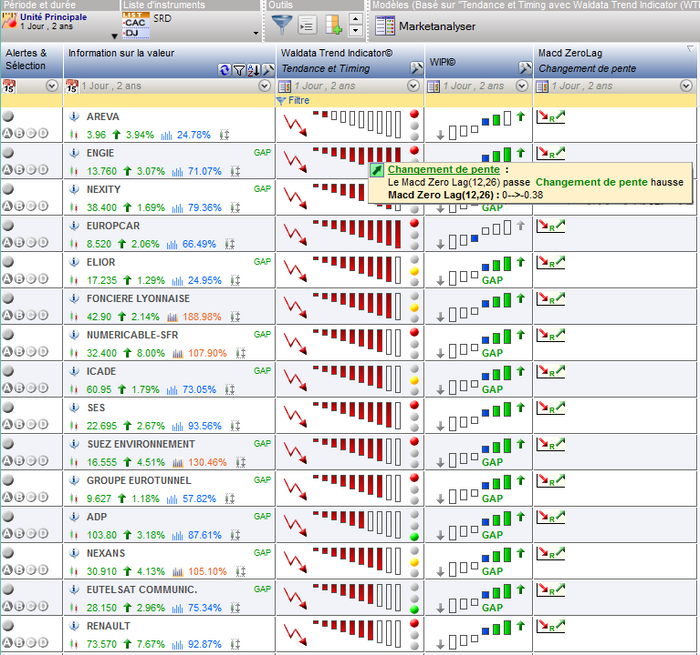Screen dimensions: 700x655
Task: Click the FONCIERE LYONNAISE orange volume icon
Action: pyautogui.click(x=172, y=317)
